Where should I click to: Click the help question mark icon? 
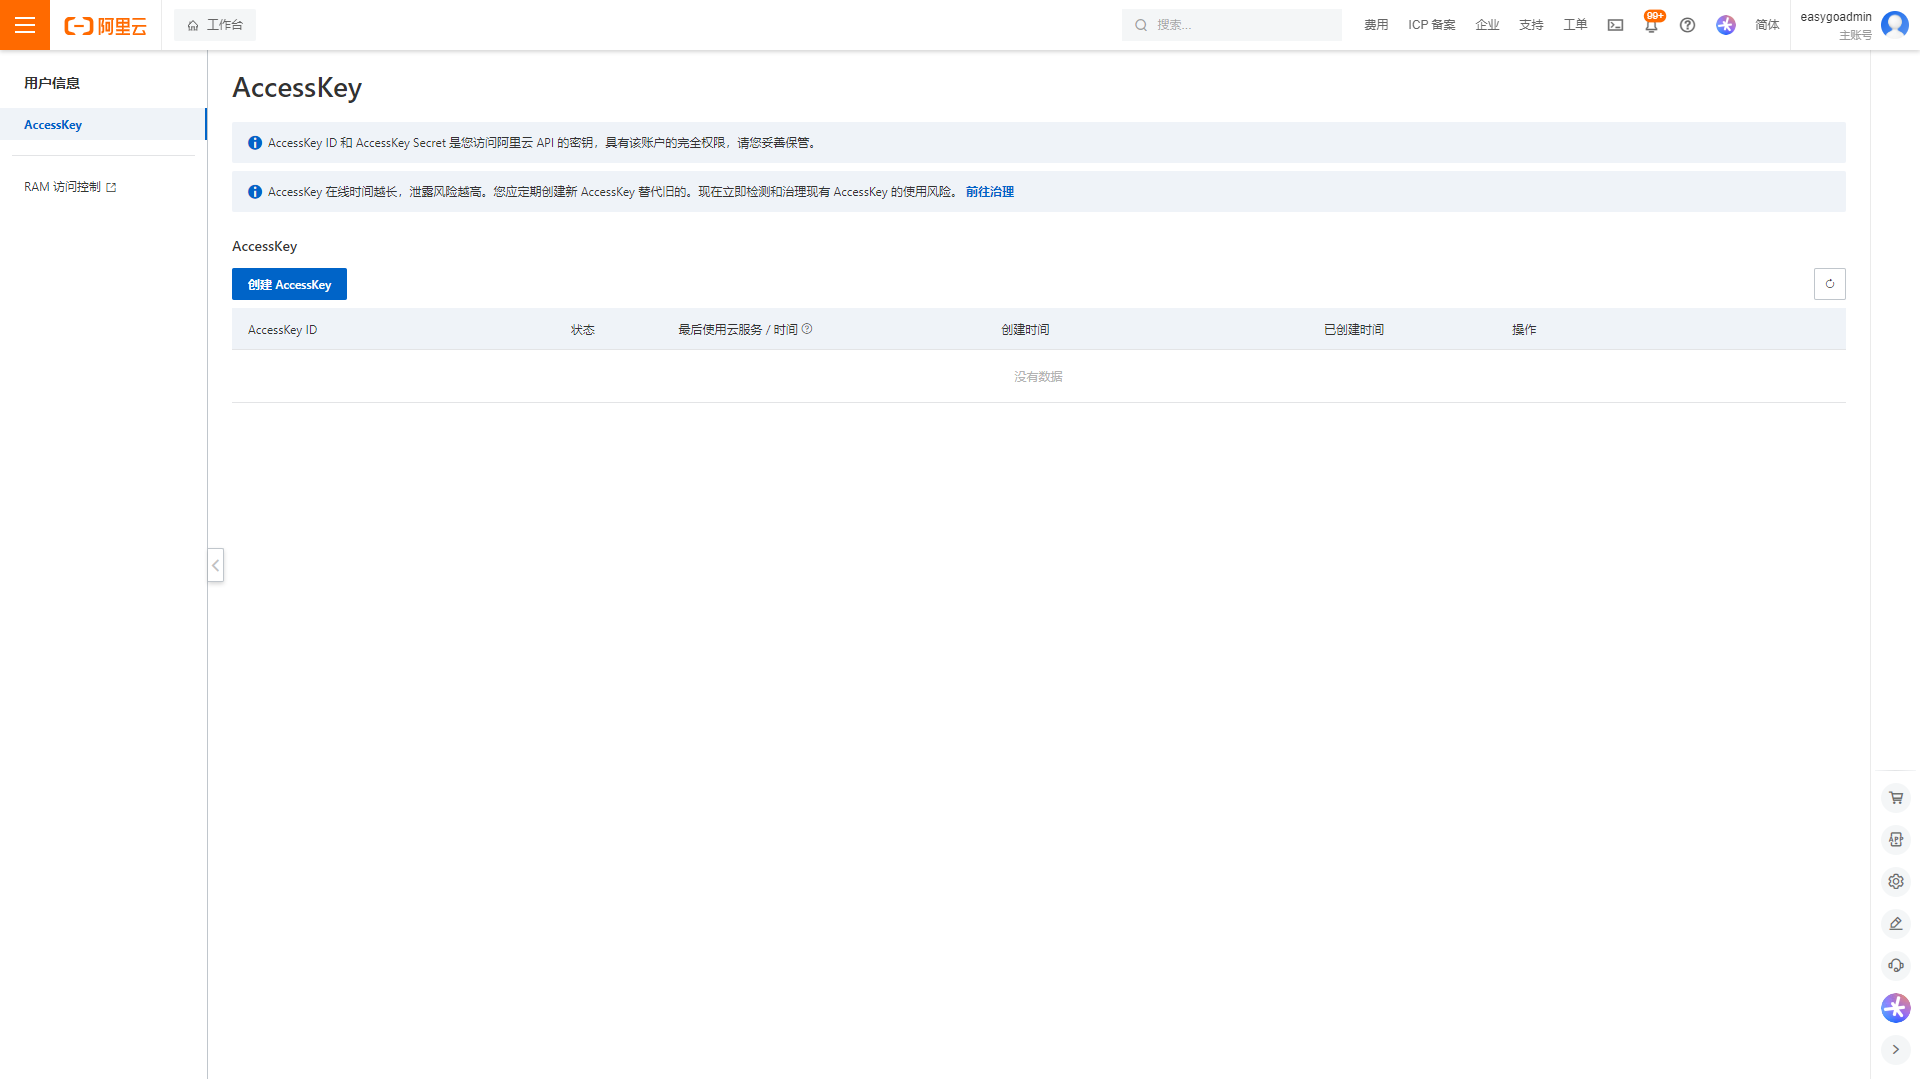[x=1687, y=25]
